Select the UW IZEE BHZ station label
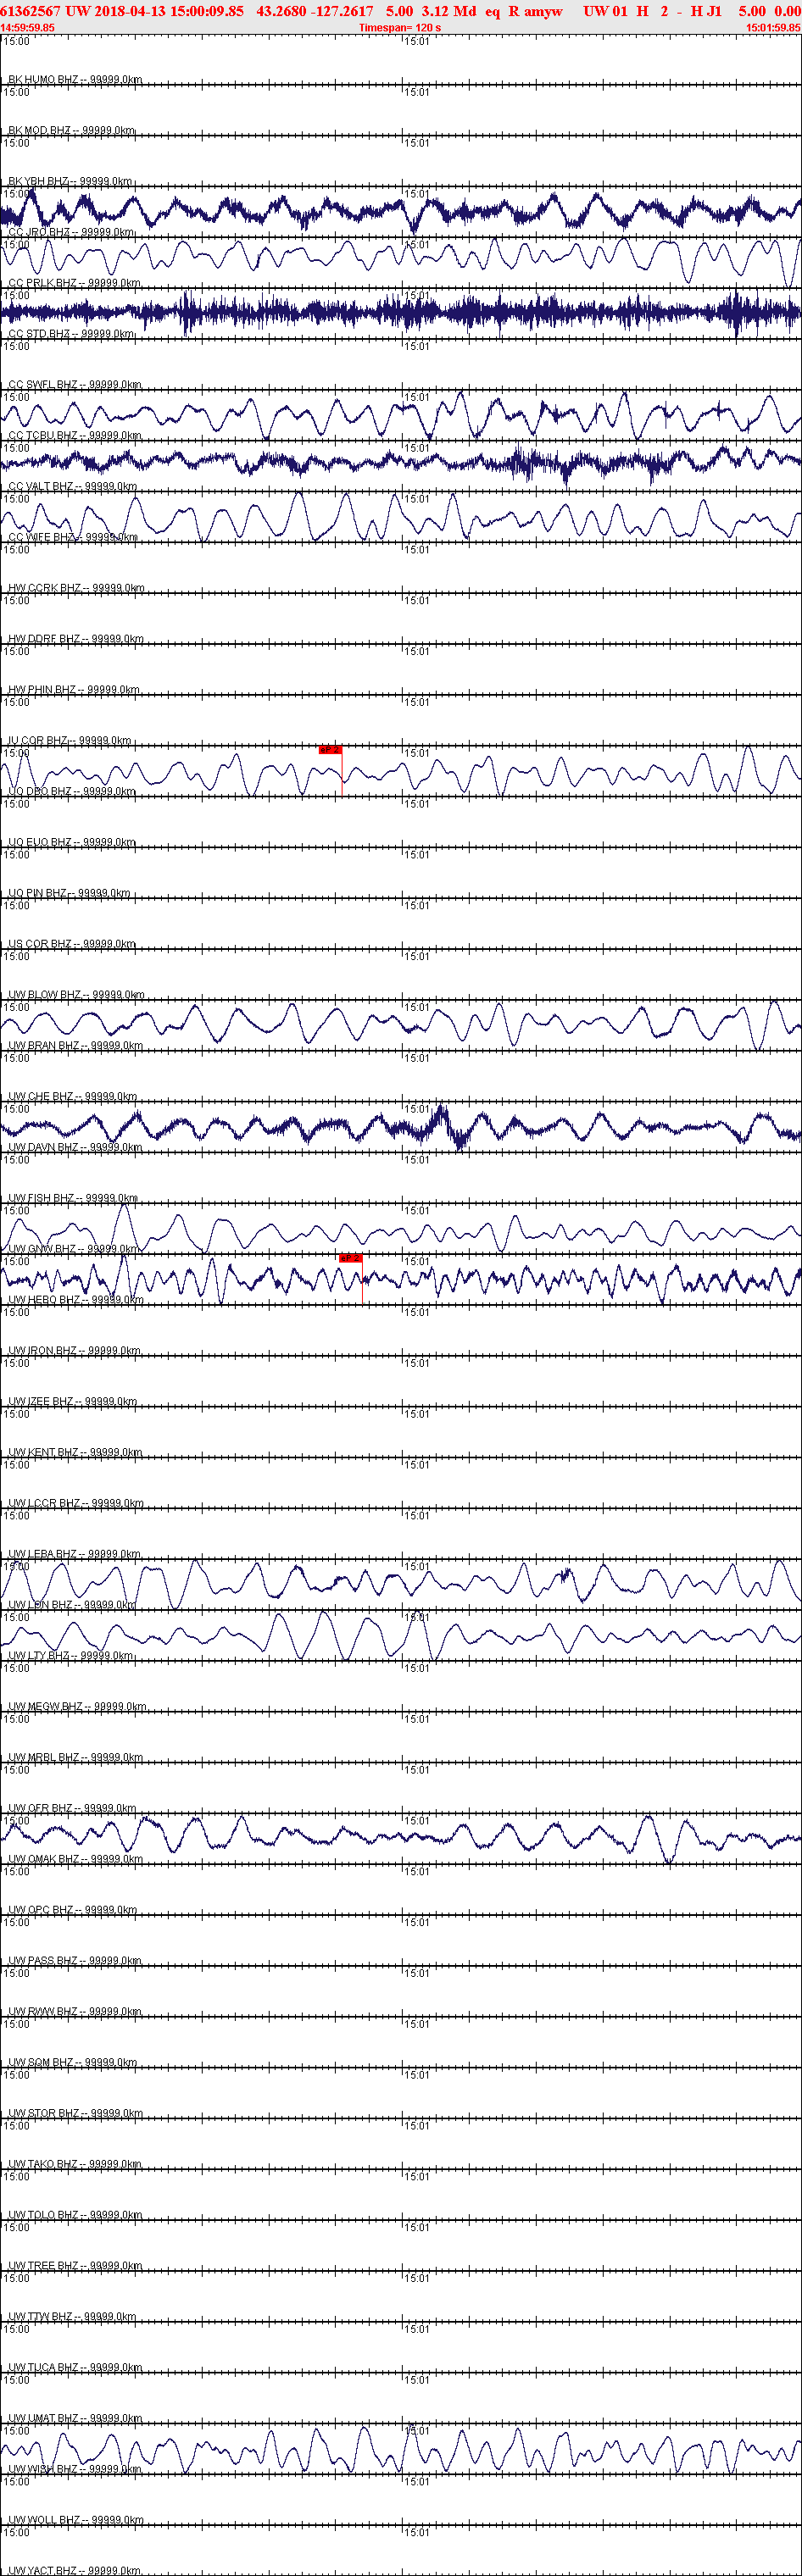Image resolution: width=802 pixels, height=2576 pixels. (73, 1402)
